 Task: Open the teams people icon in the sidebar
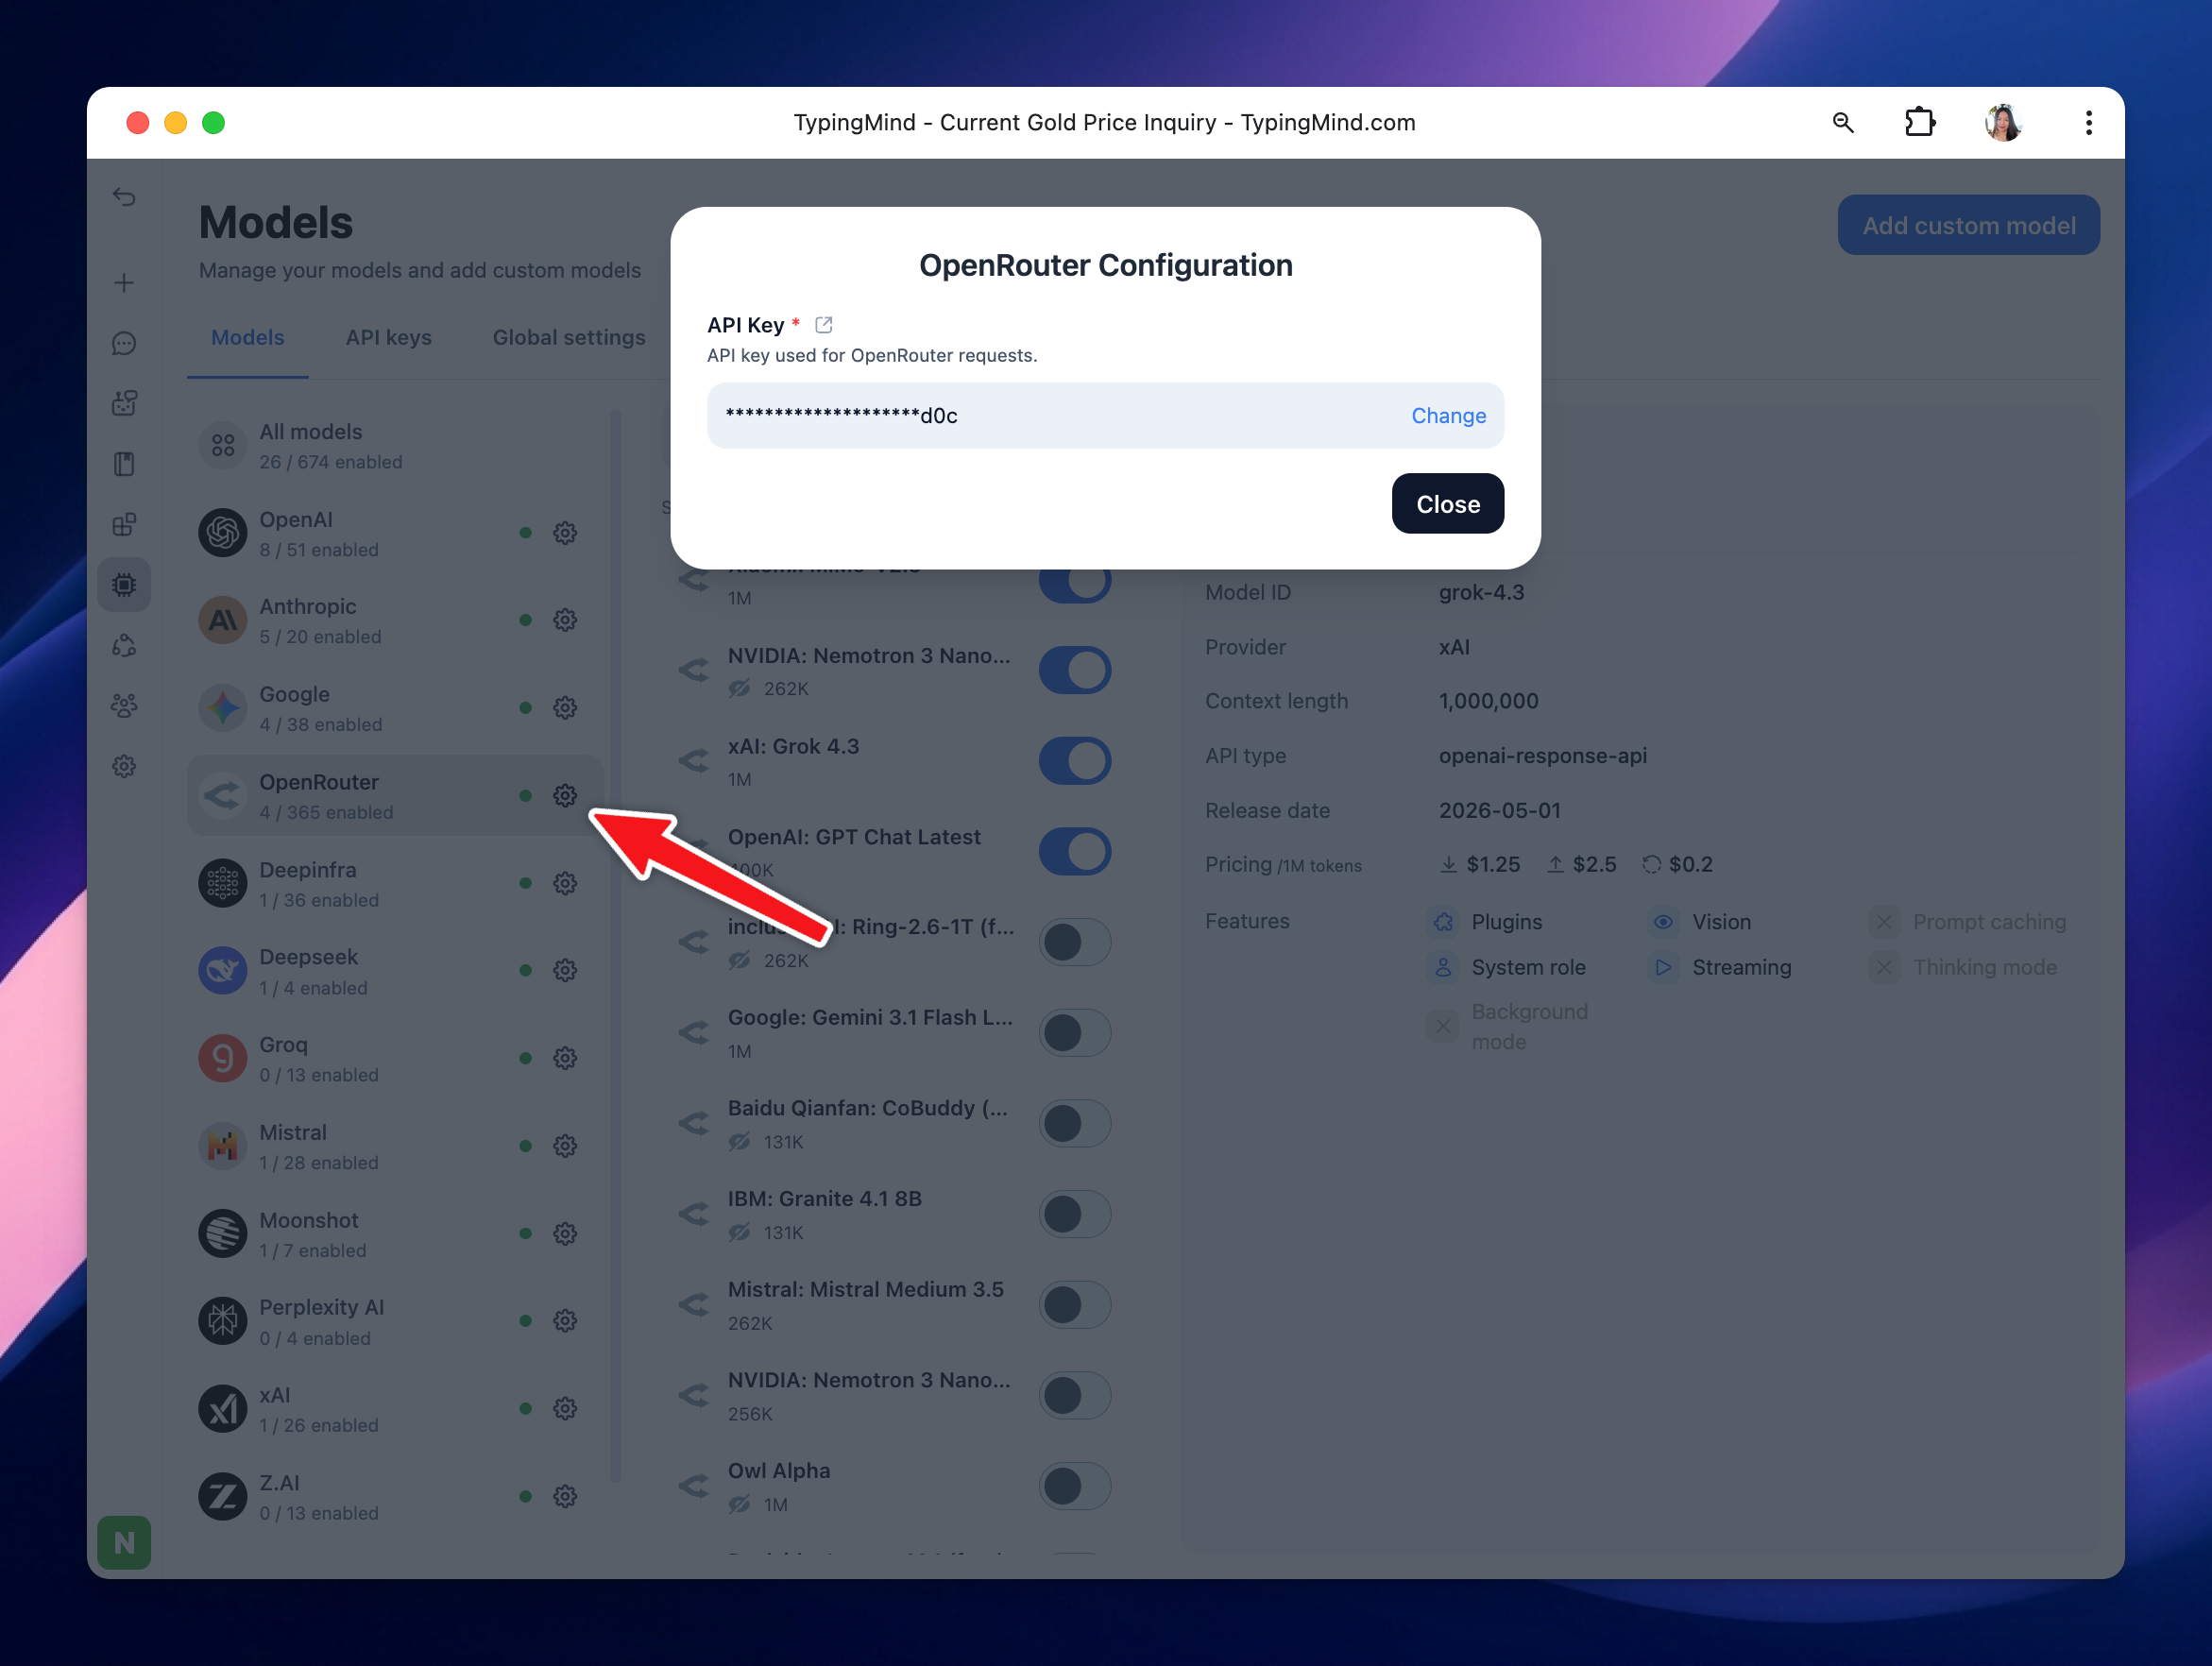(124, 706)
